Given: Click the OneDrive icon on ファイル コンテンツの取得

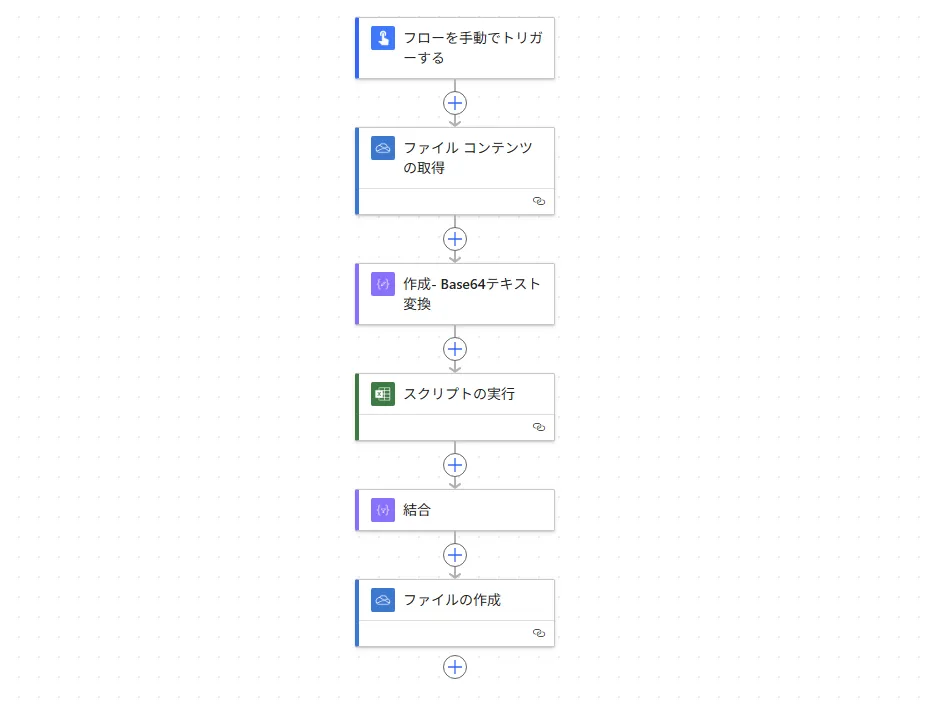Looking at the screenshot, I should coord(383,148).
